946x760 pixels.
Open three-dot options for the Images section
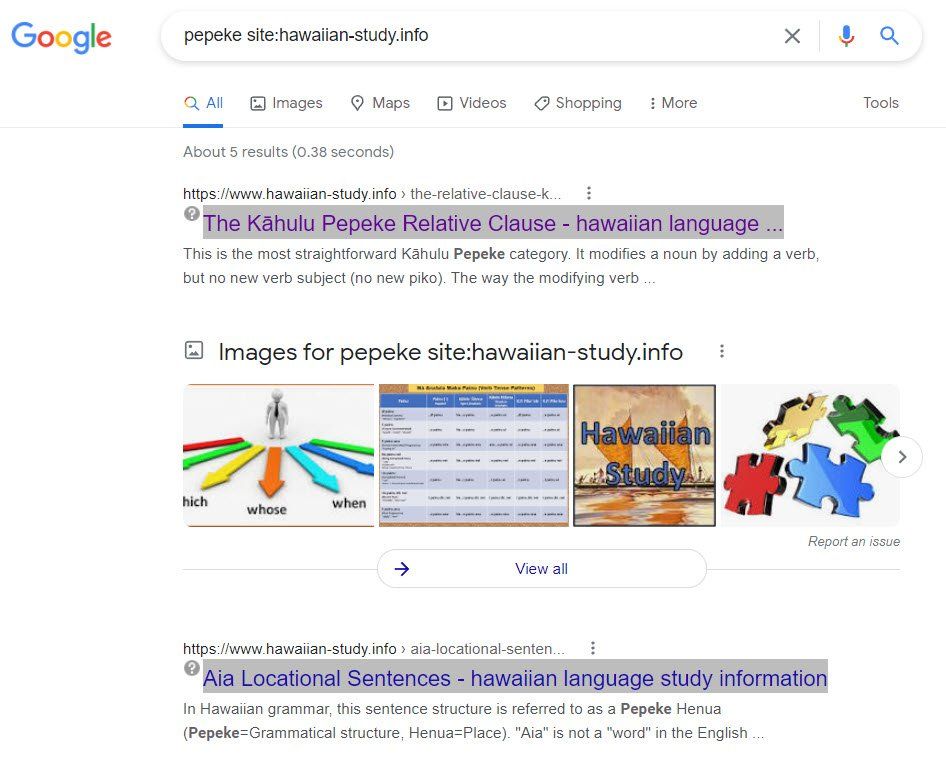click(x=722, y=351)
